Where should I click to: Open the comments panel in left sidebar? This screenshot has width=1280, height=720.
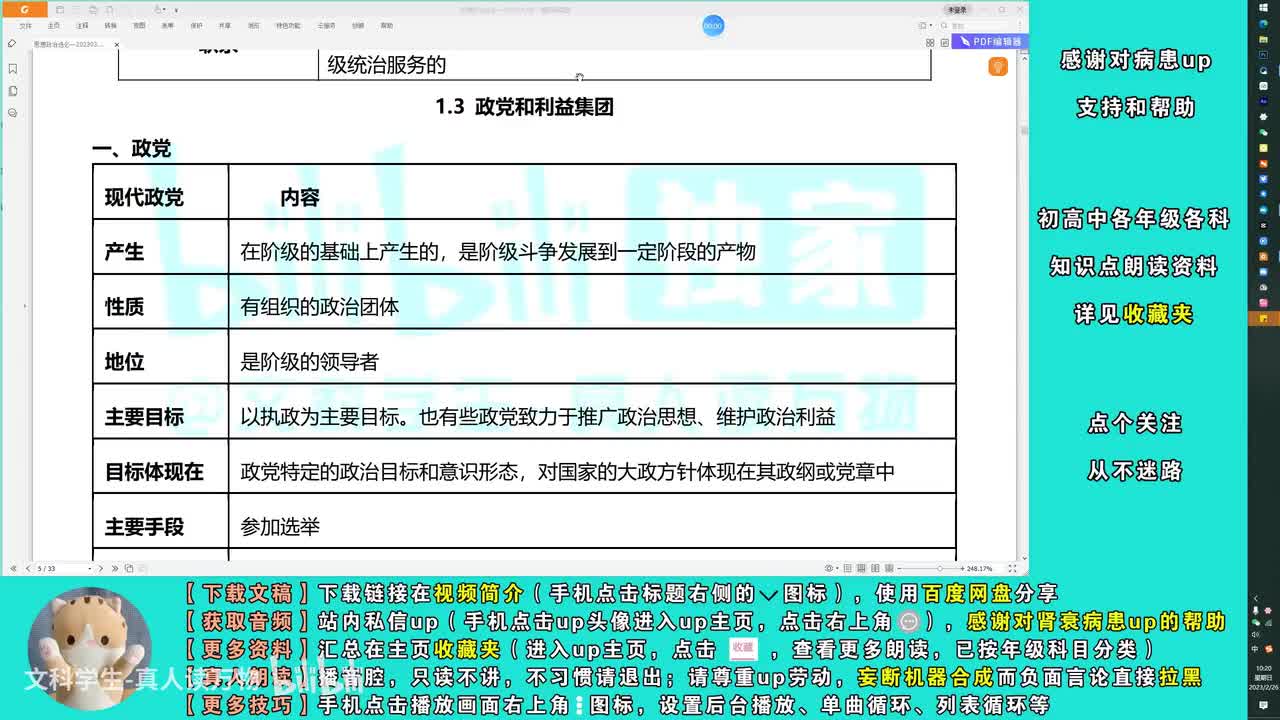pos(12,113)
